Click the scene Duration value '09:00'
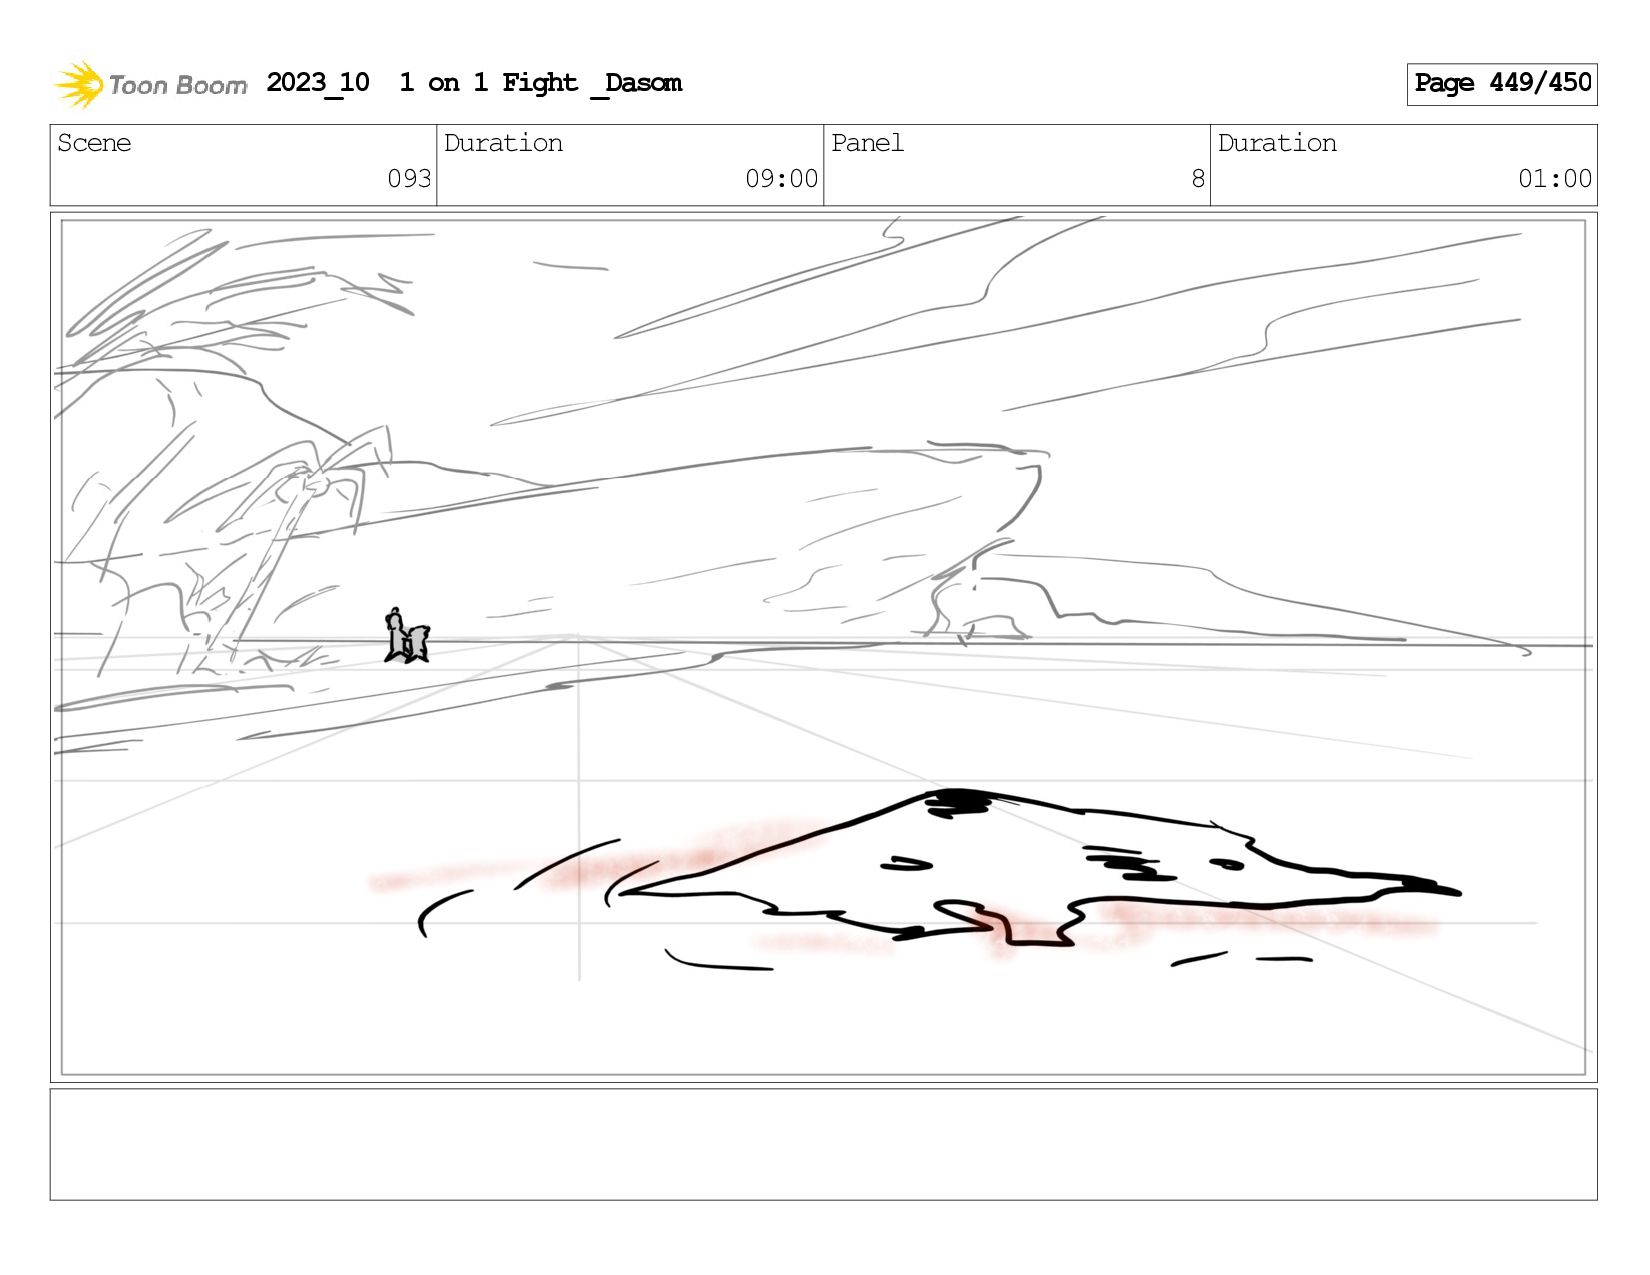Screen dimensions: 1650x1275 781,179
